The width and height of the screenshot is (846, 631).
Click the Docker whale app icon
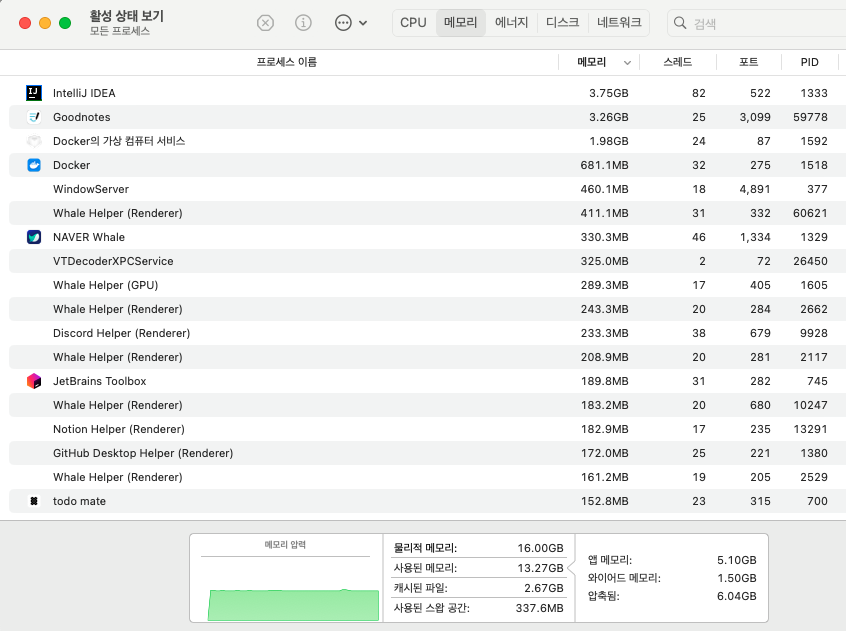(34, 165)
